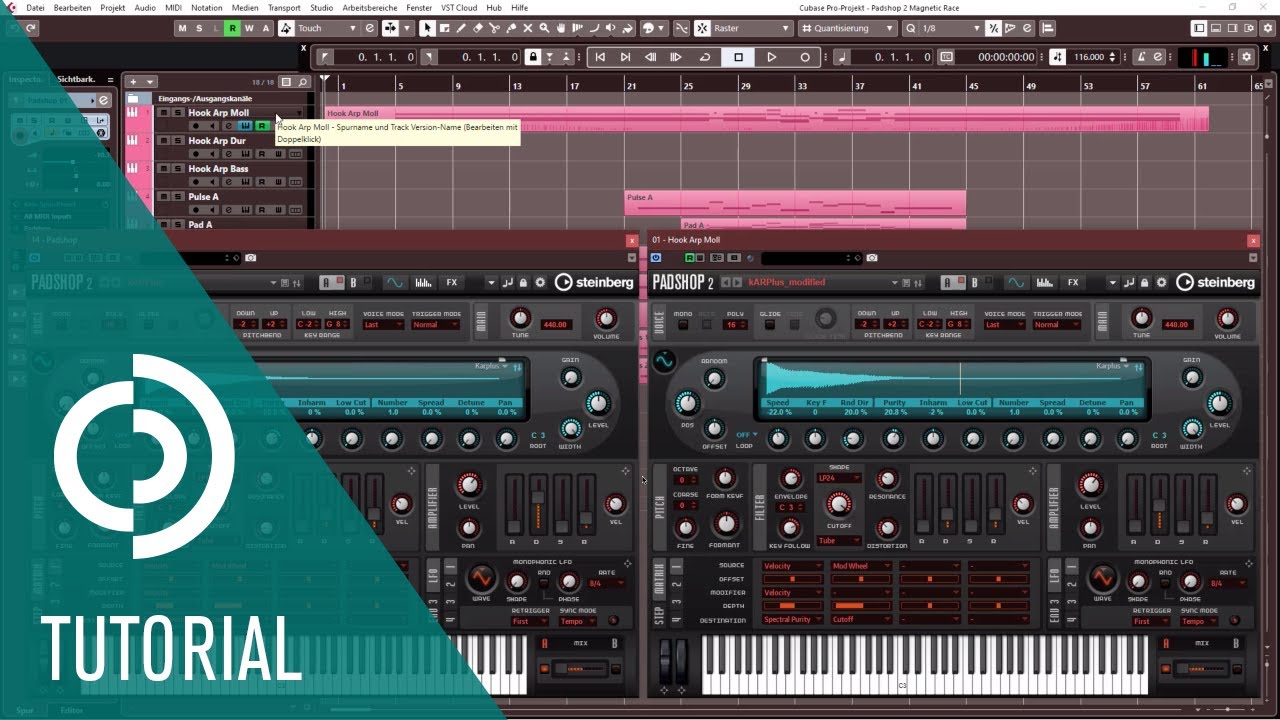Open the 1/8 quantize value dropdown
Screen dimensions: 1280x720
[943, 28]
